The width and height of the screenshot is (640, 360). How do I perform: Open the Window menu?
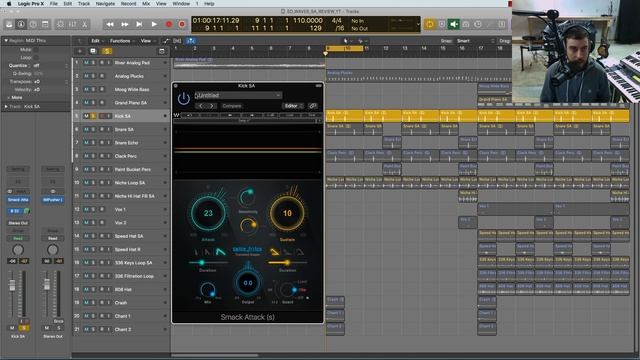[x=181, y=4]
